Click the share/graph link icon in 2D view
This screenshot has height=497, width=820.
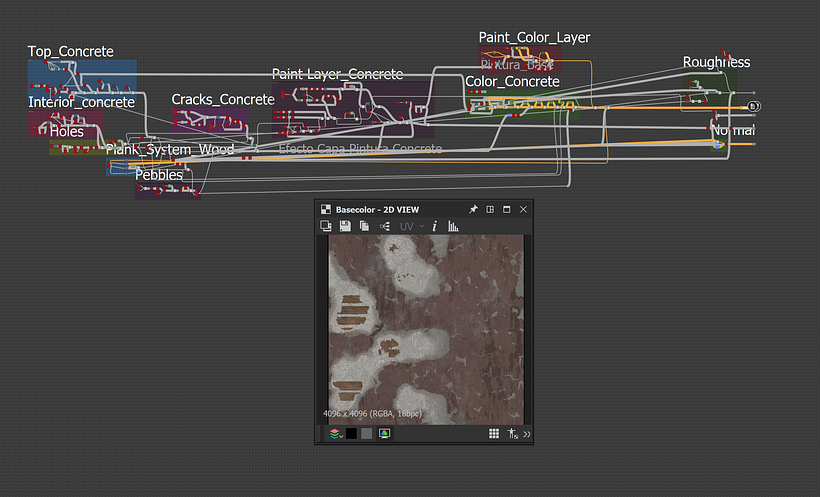coord(385,227)
